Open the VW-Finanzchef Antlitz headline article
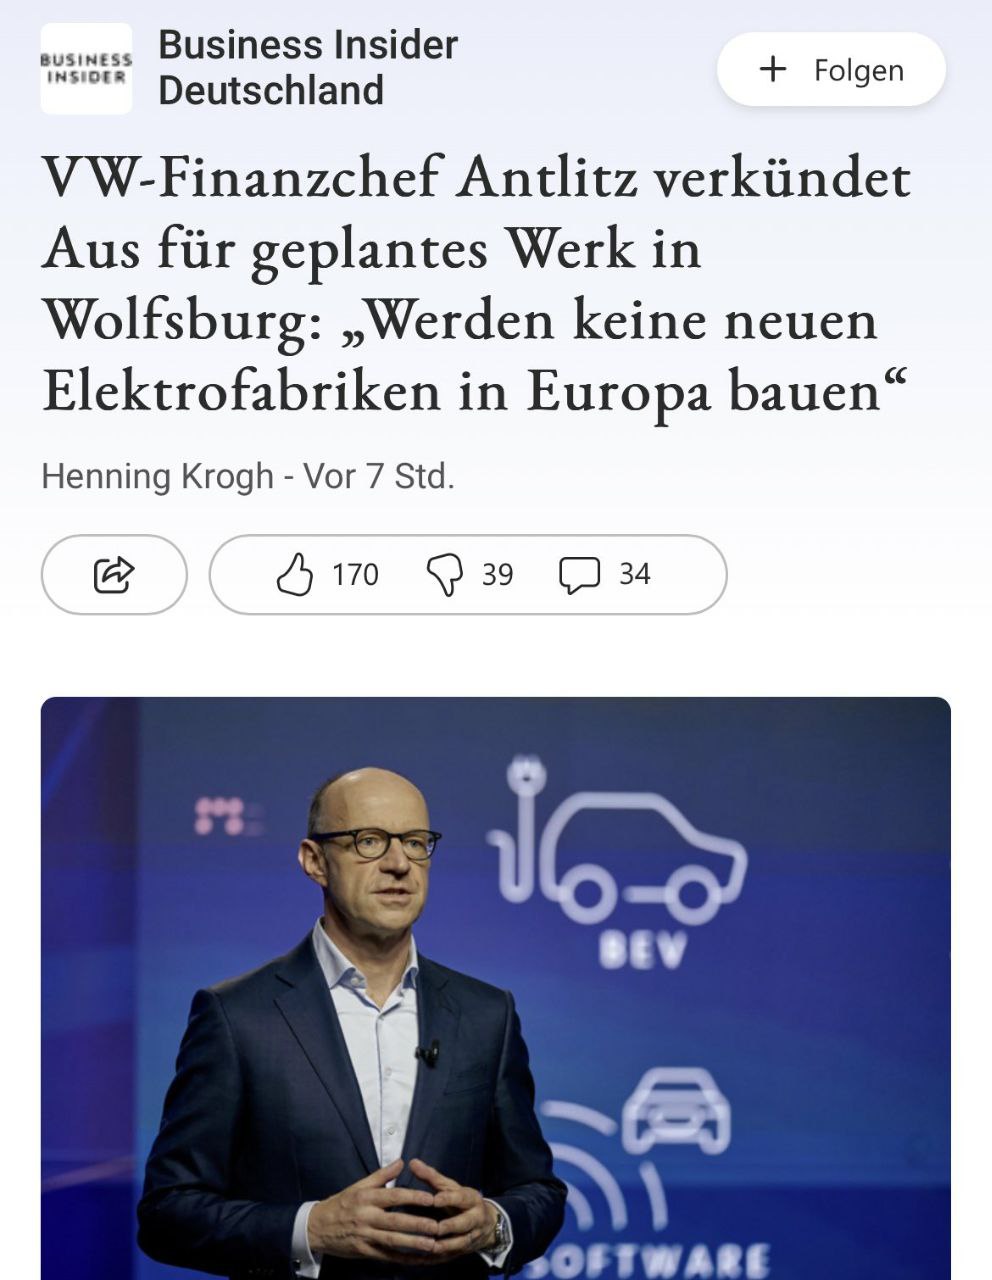Image resolution: width=992 pixels, height=1280 pixels. 477,284
